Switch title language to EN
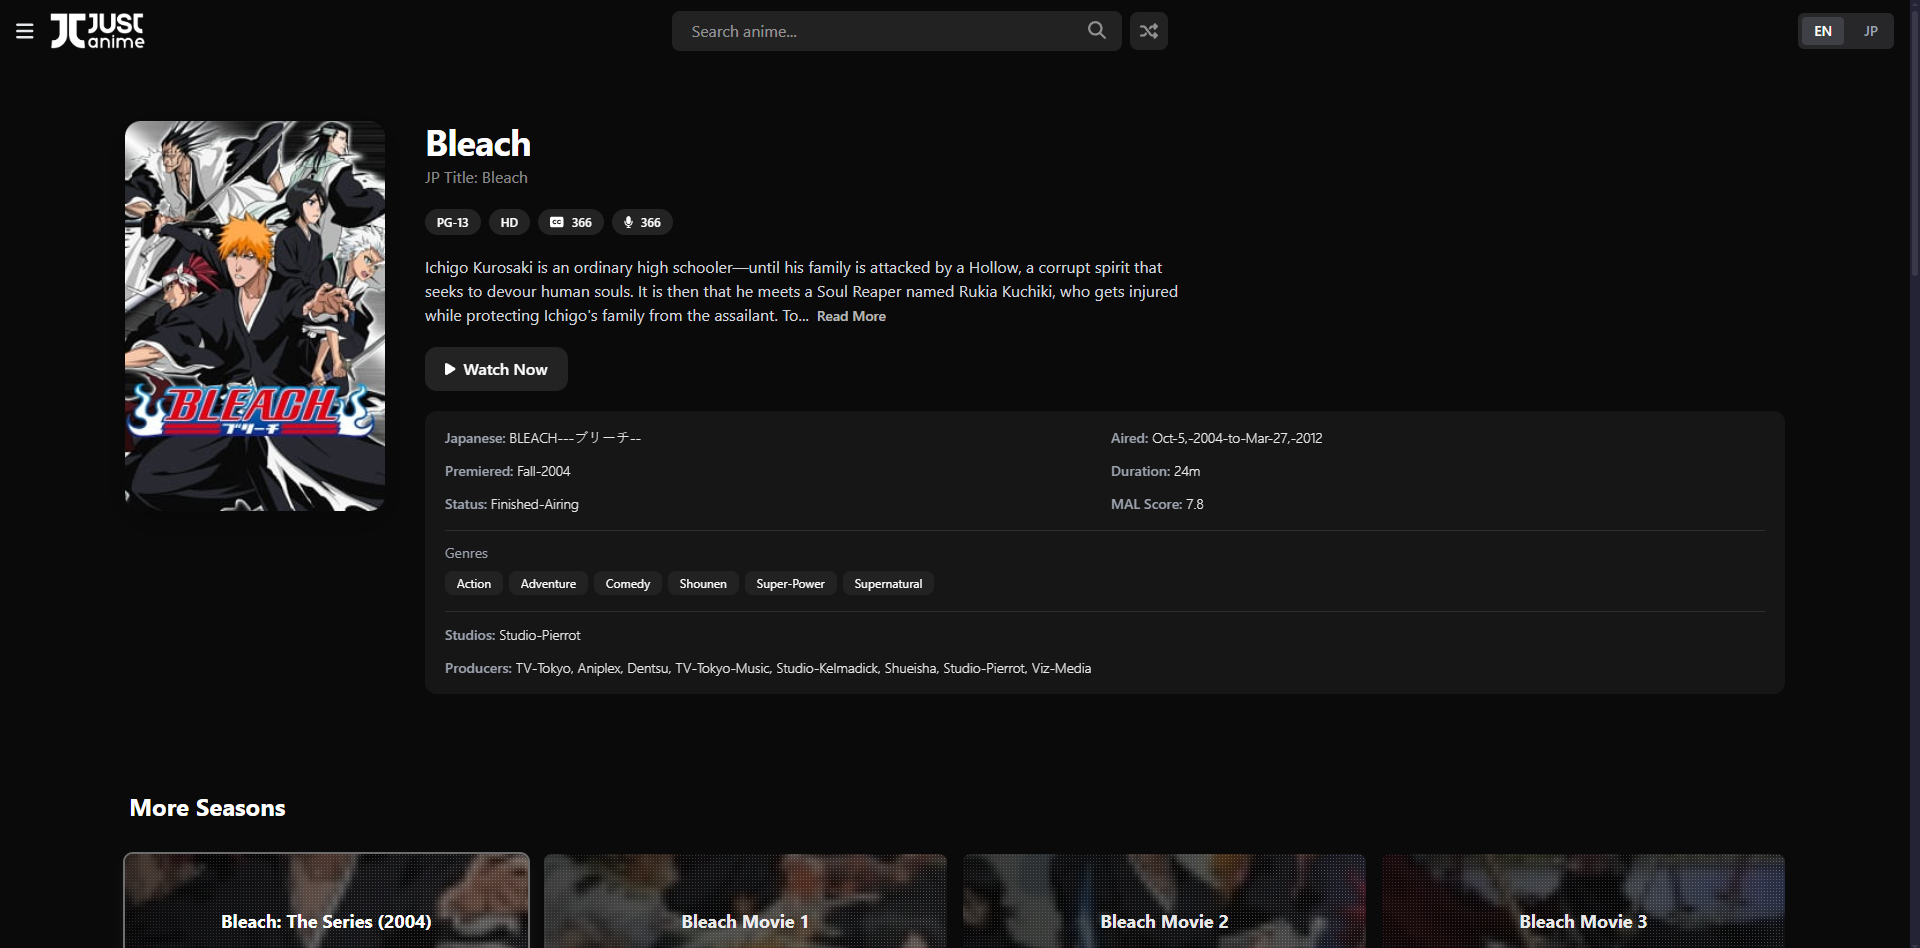Image resolution: width=1920 pixels, height=948 pixels. click(x=1822, y=31)
